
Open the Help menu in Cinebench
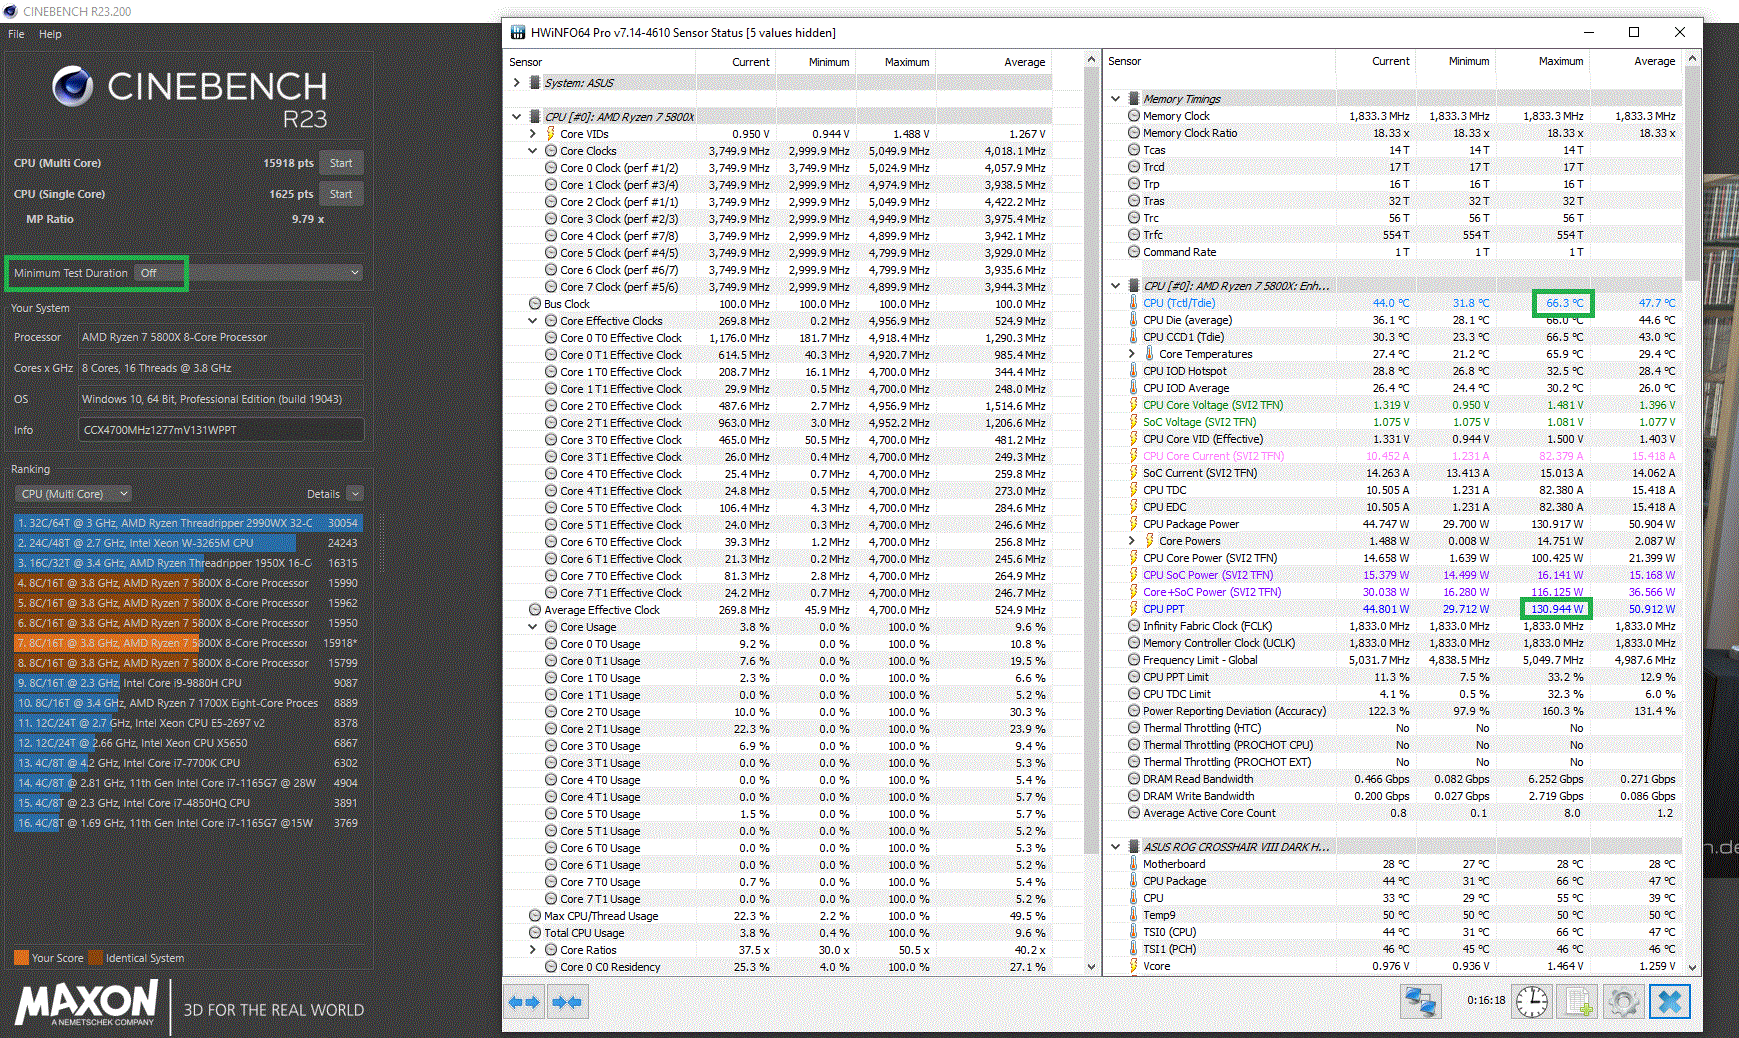50,34
